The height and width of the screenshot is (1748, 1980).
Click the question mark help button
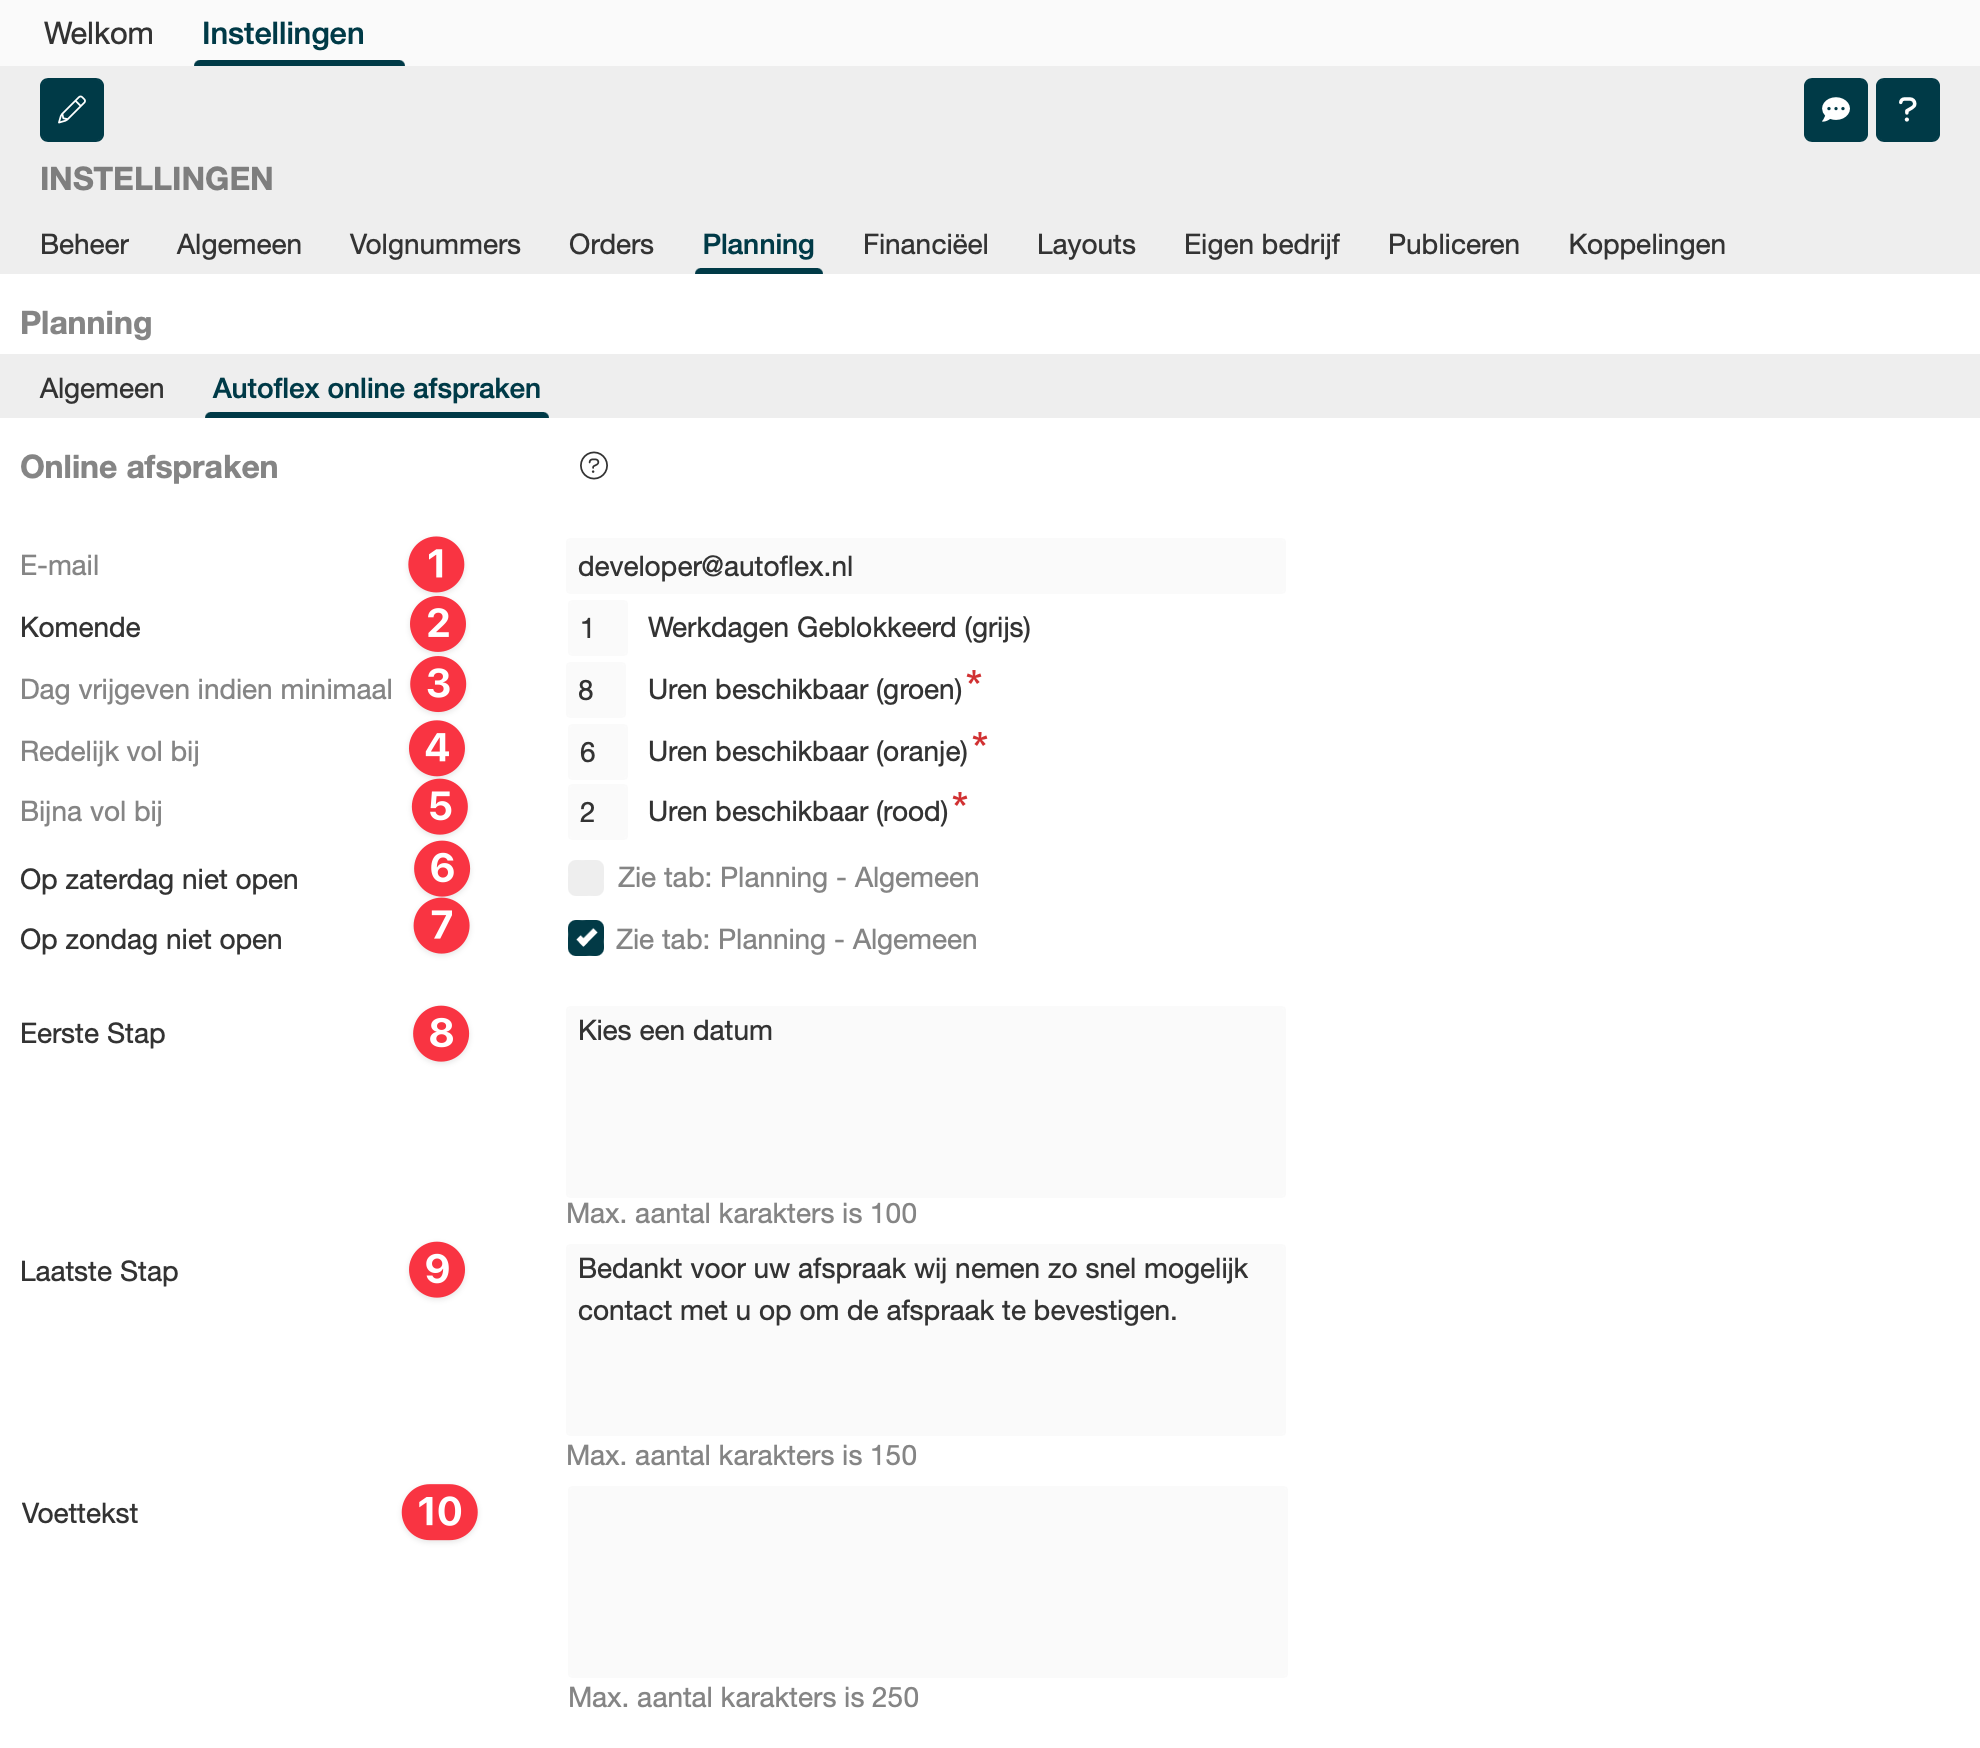[x=1907, y=110]
